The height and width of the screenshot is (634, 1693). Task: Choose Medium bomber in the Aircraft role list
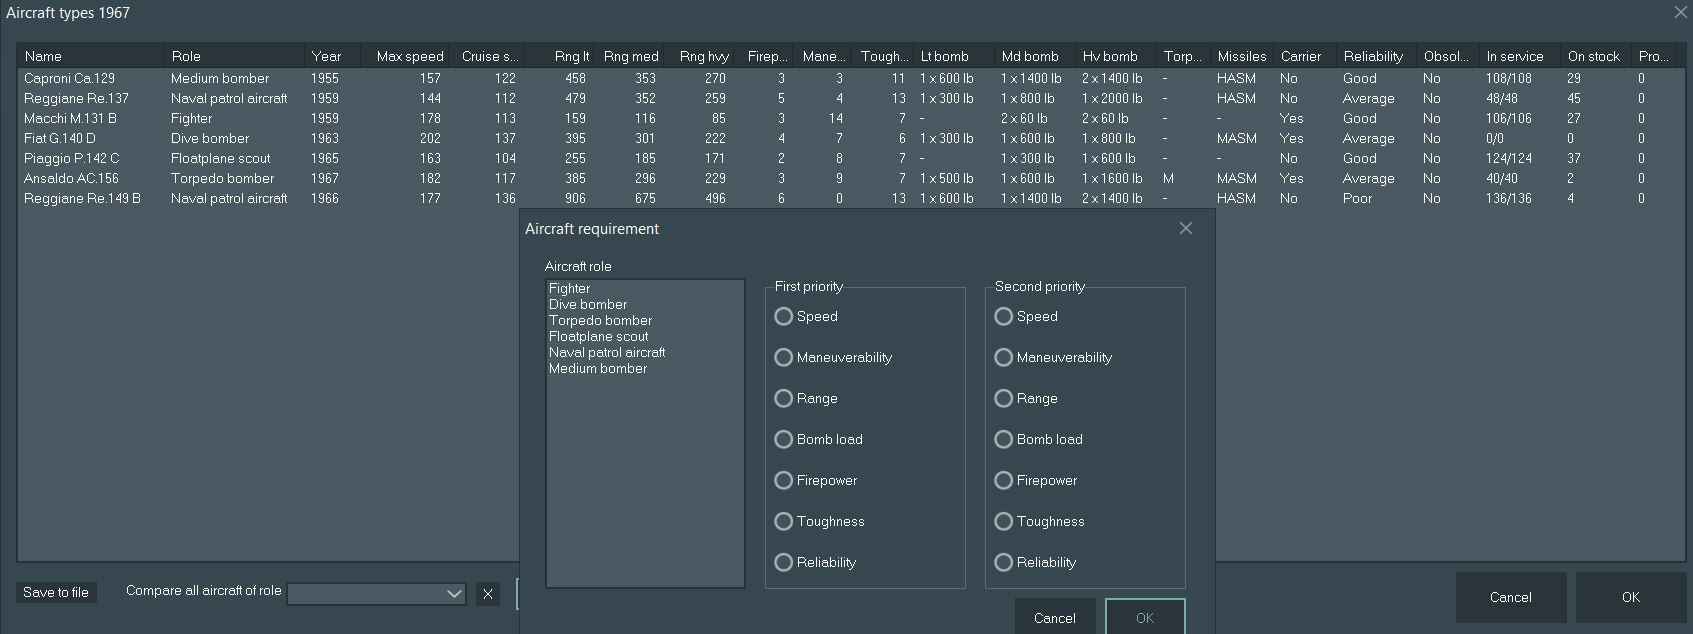[x=645, y=368]
